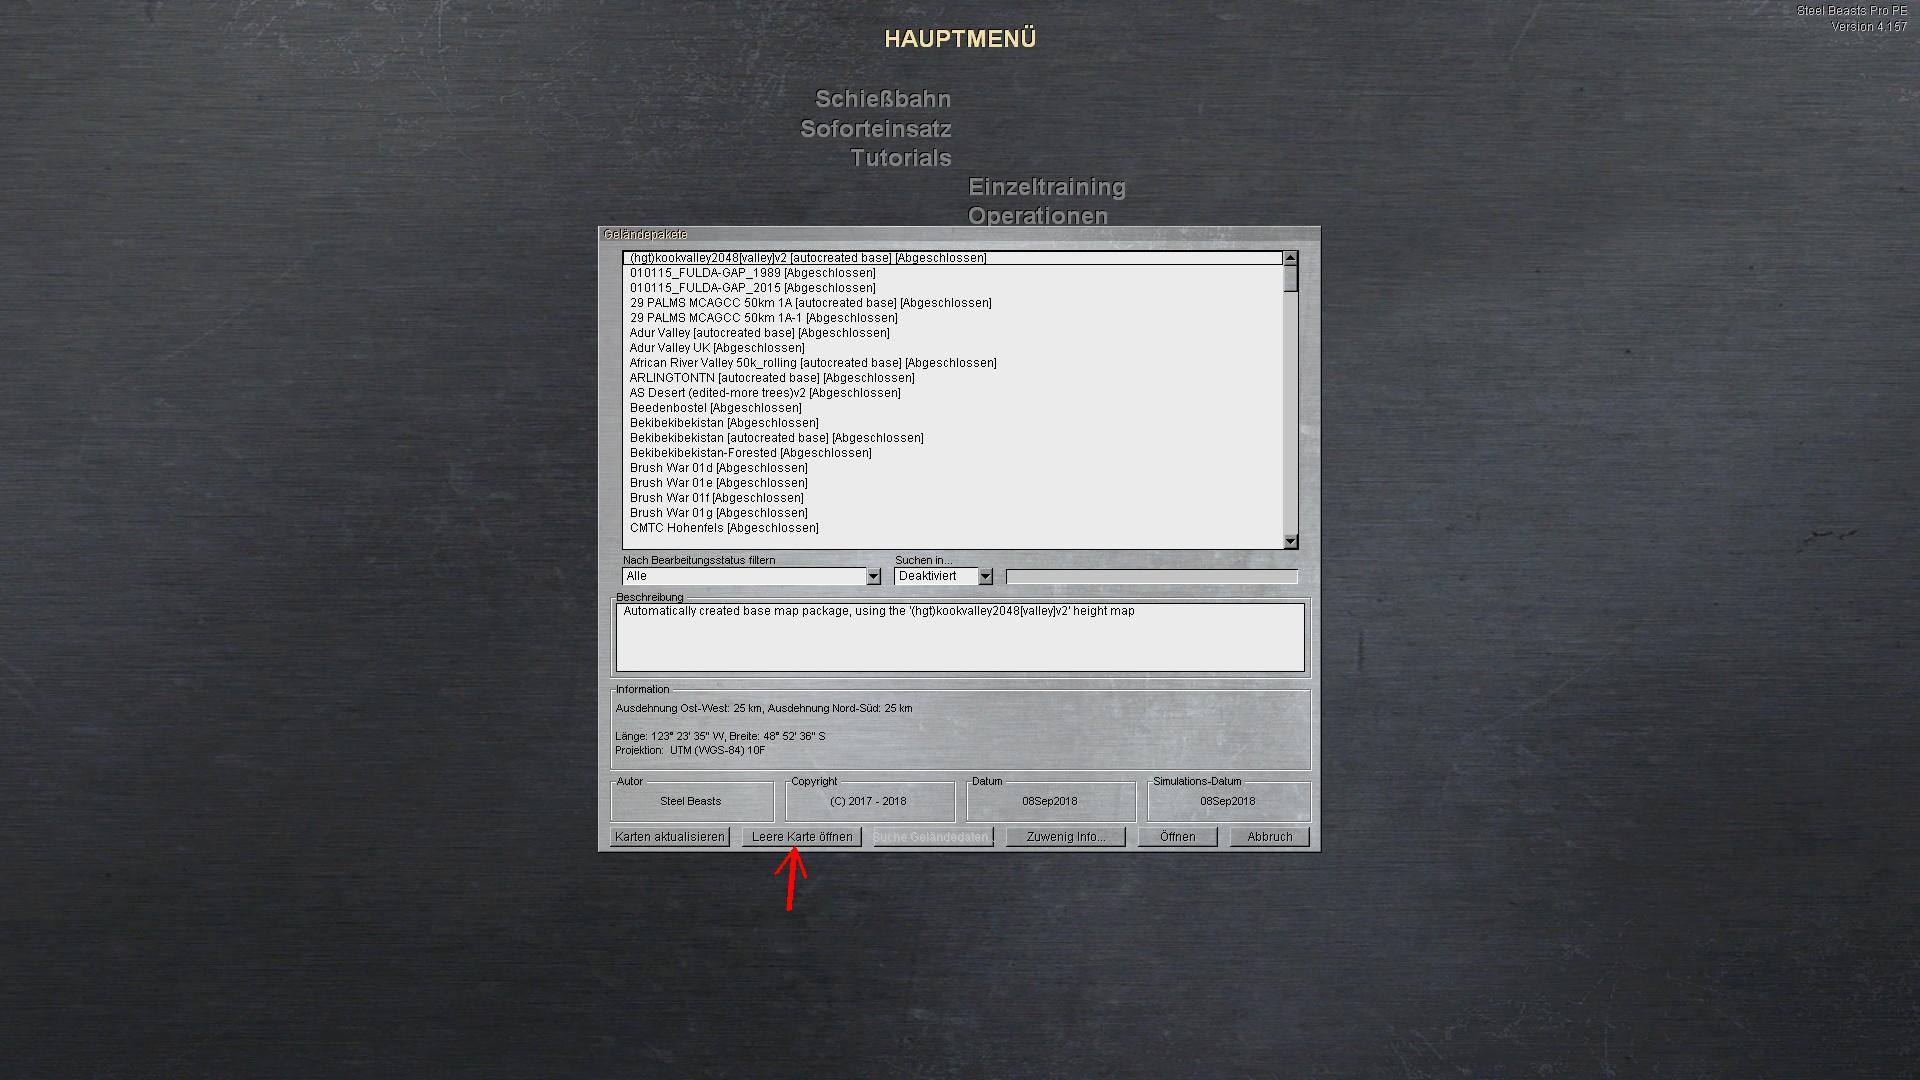1920x1080 pixels.
Task: Open Zuweing Info dialog button
Action: (1066, 837)
